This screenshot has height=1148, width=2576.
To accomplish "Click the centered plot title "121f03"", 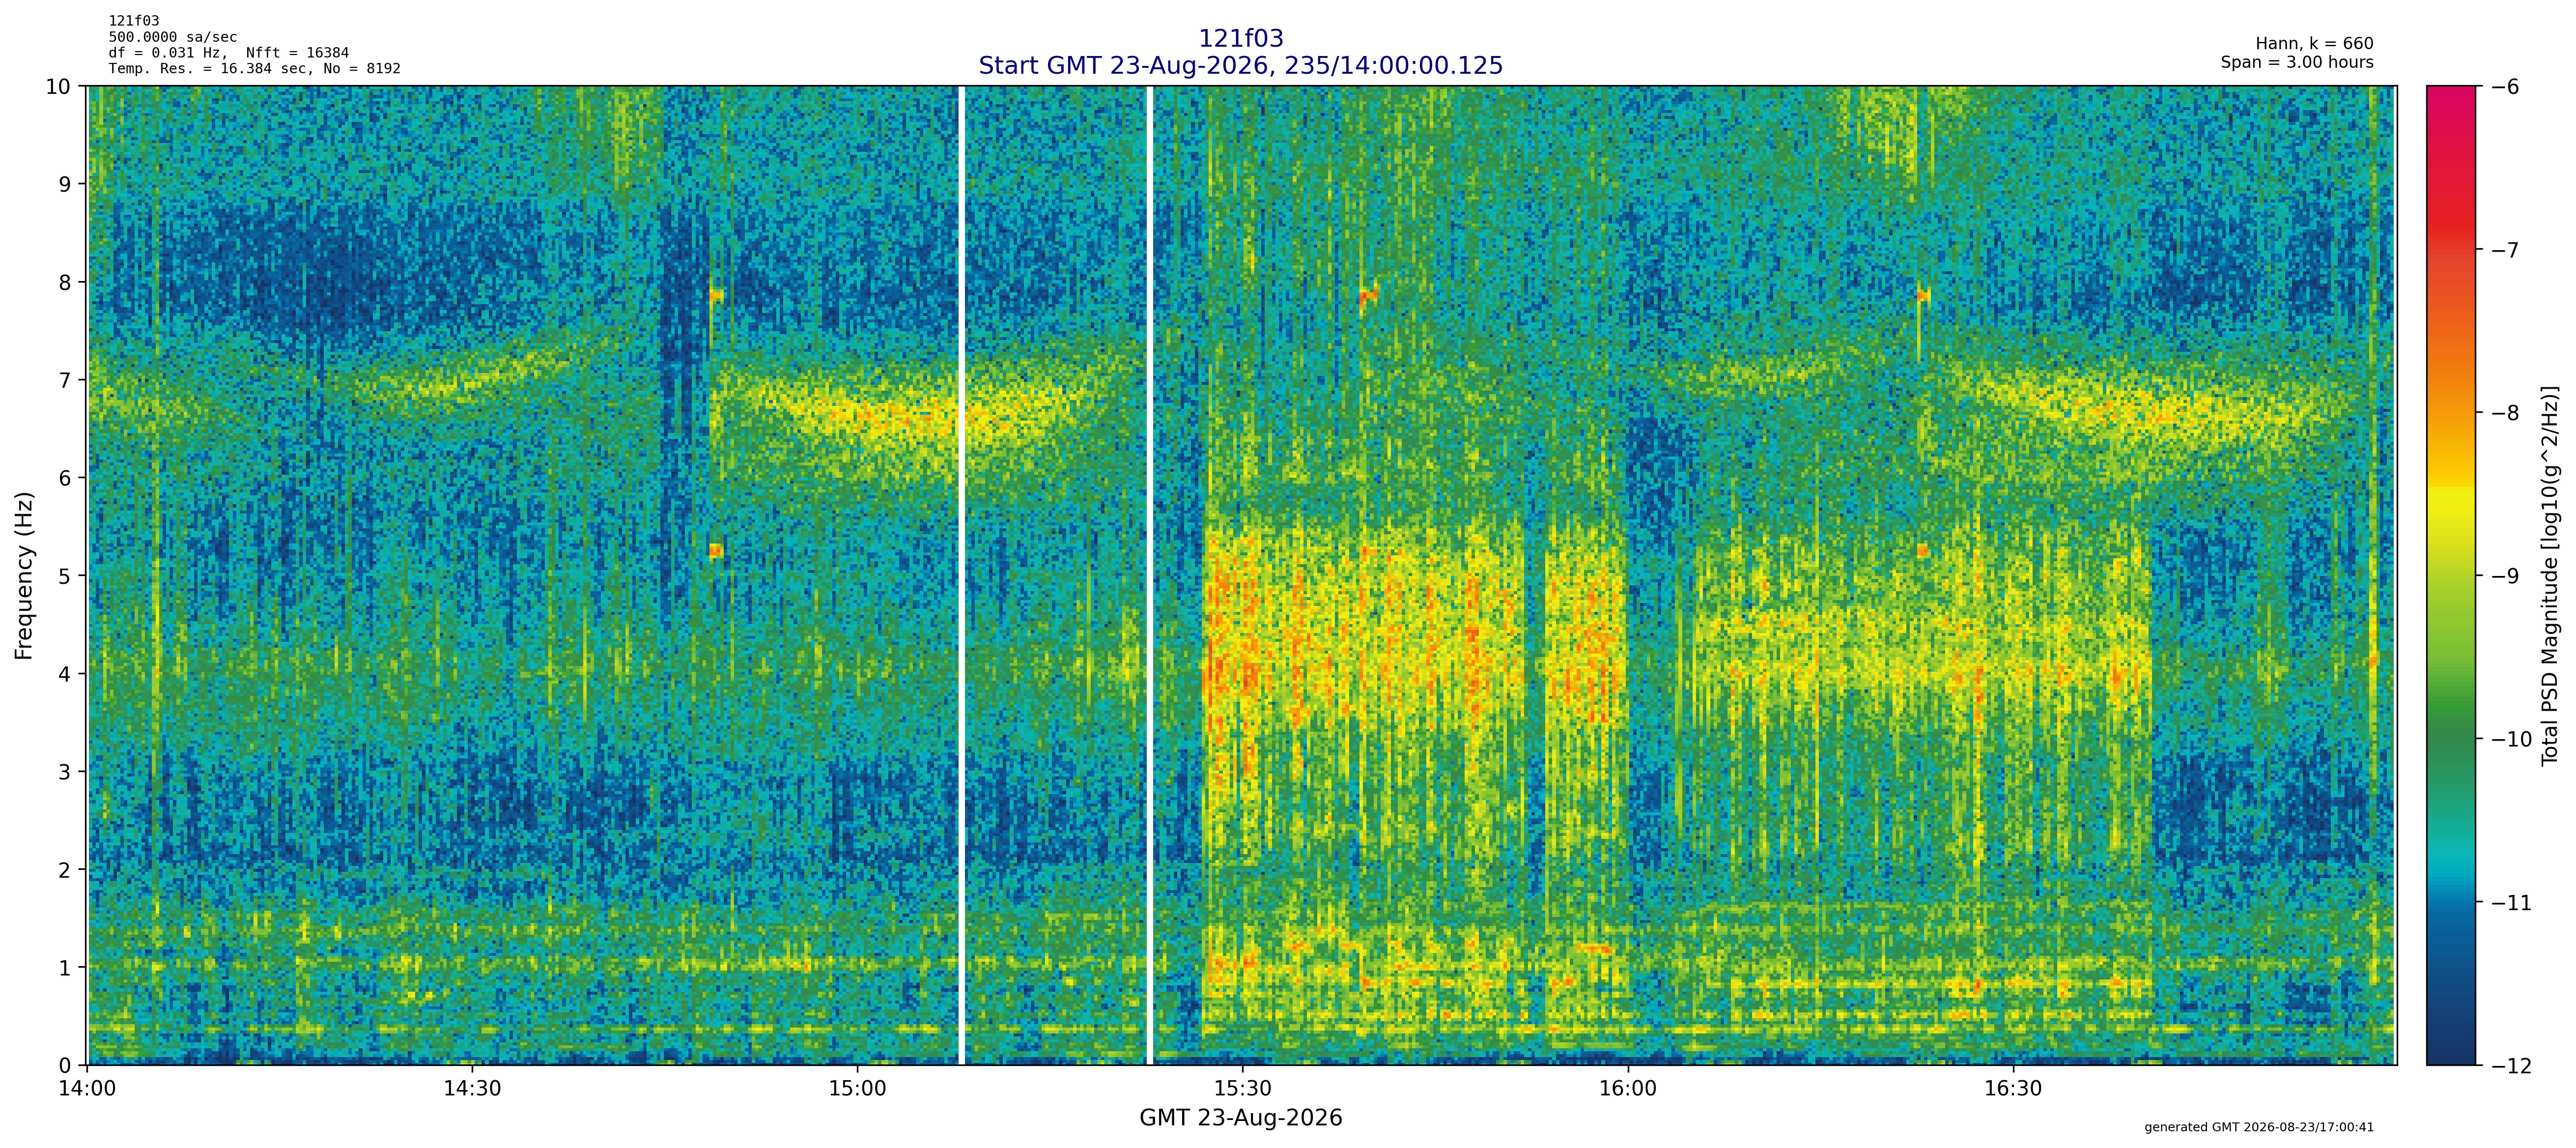I will click(1240, 38).
